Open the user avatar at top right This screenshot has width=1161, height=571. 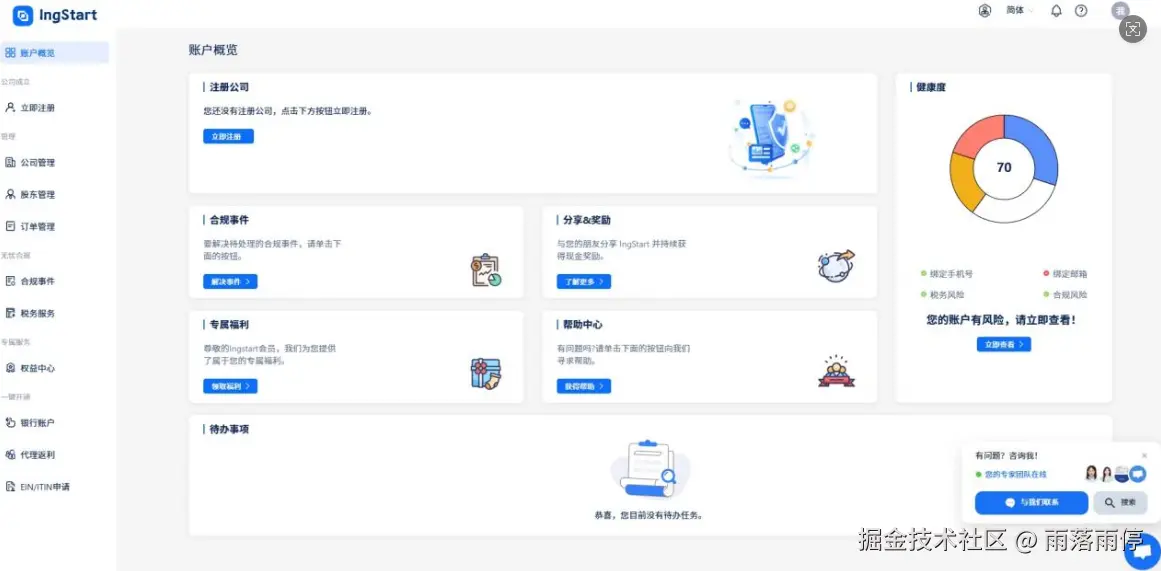[x=1120, y=11]
